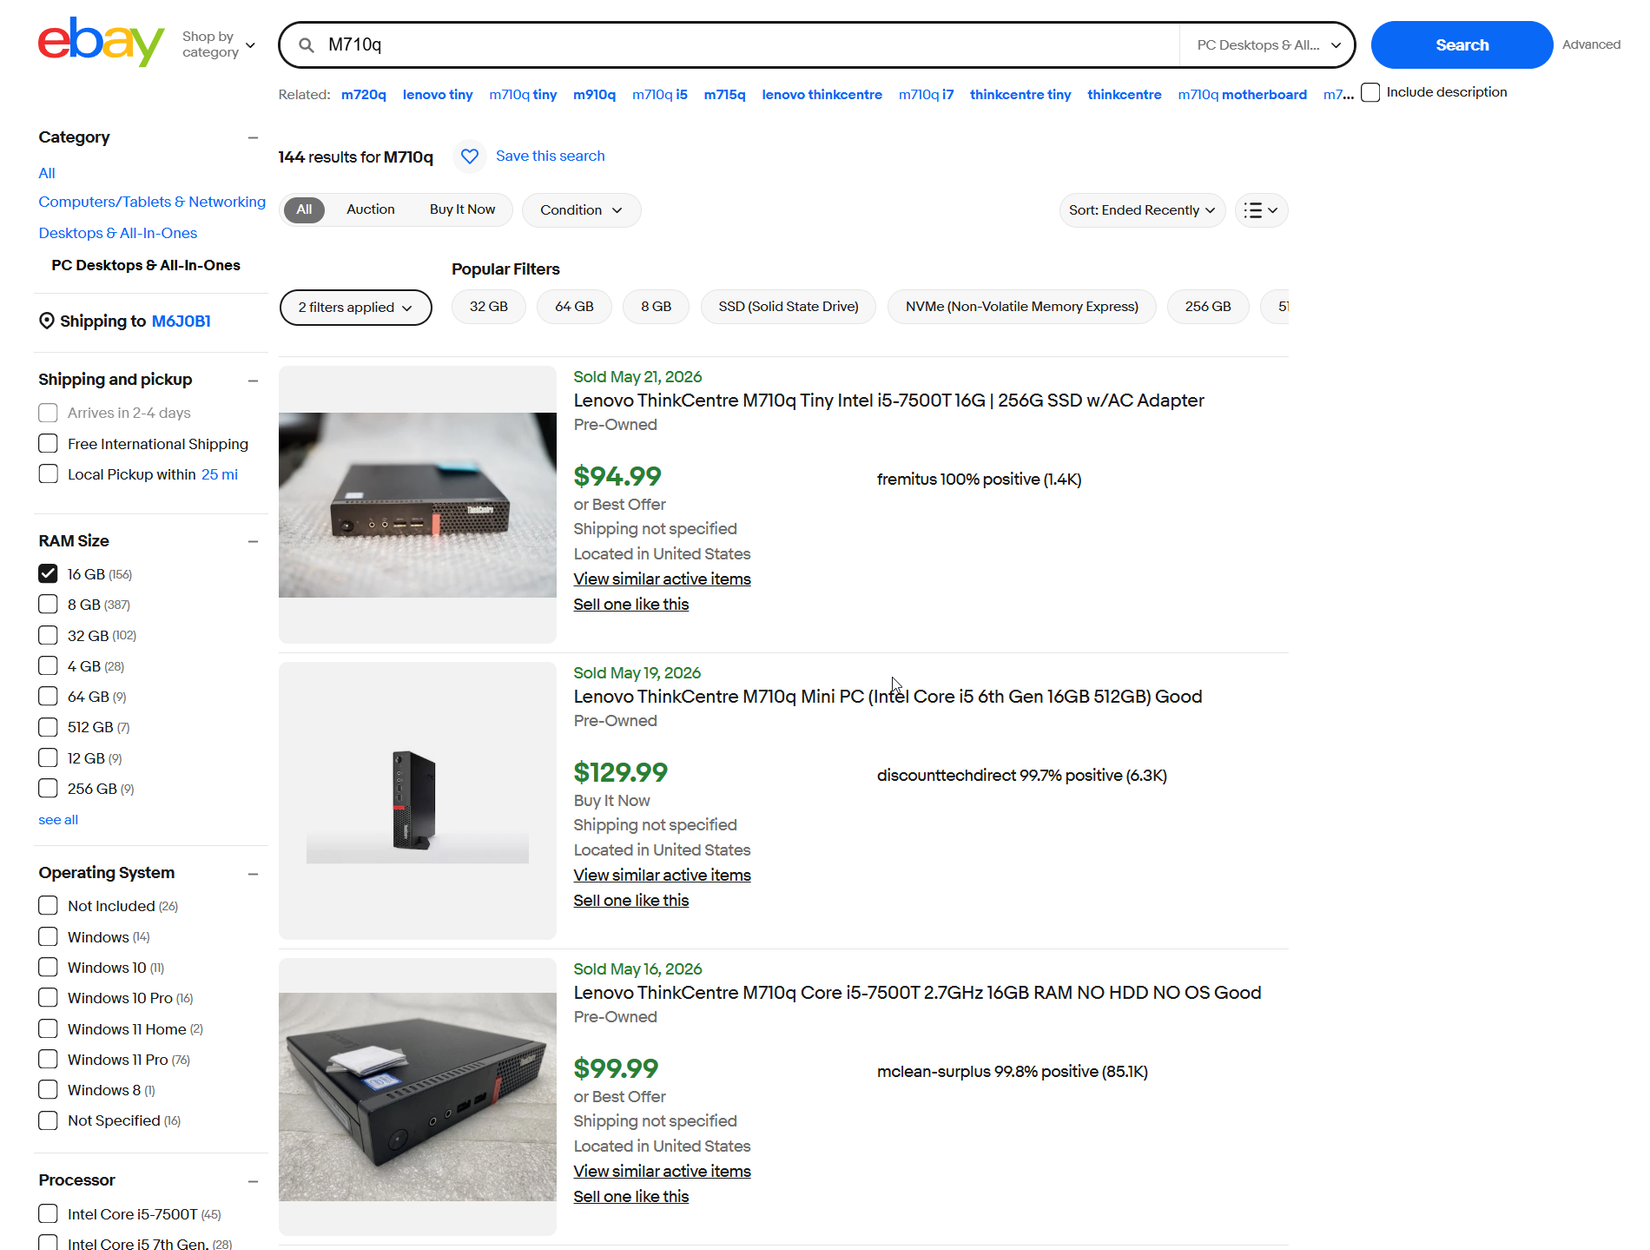The width and height of the screenshot is (1650, 1250).
Task: Apply the 32 GB popular filter chip
Action: point(489,307)
